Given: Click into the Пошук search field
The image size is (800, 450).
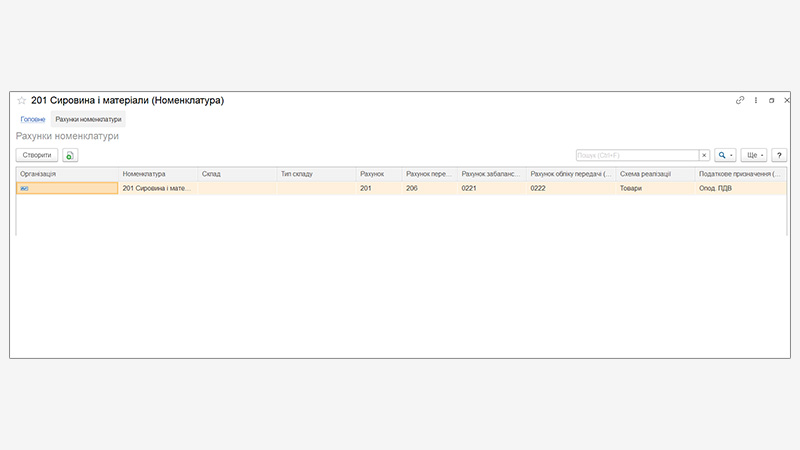Looking at the screenshot, I should click(637, 156).
